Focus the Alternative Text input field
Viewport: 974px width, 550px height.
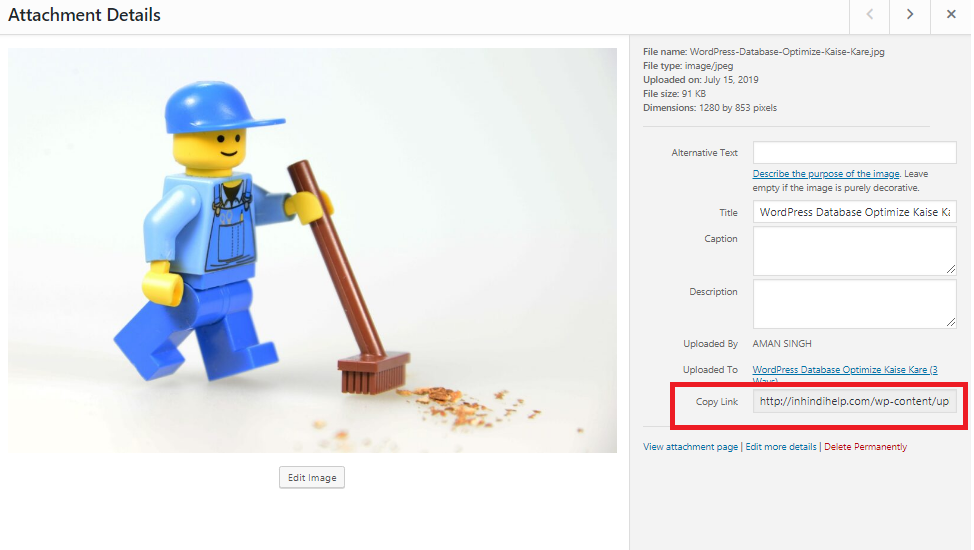[854, 153]
